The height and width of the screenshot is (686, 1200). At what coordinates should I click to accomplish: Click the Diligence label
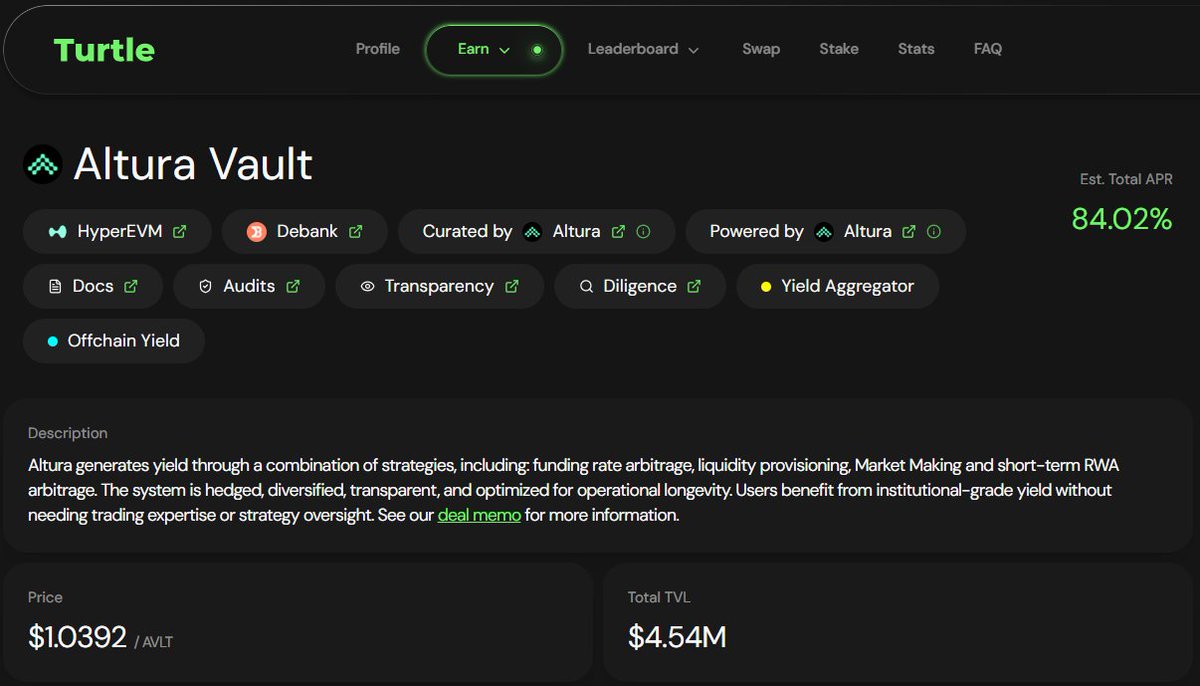click(x=640, y=286)
